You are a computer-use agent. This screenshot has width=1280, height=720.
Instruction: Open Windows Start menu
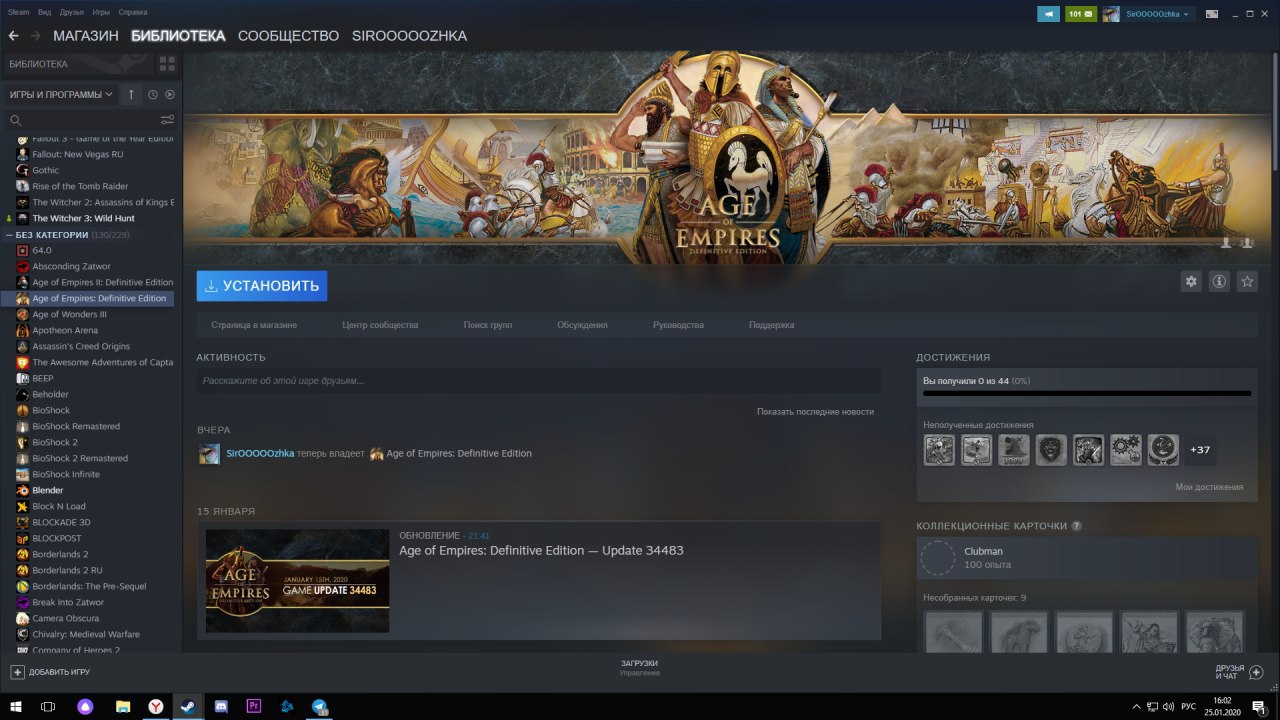[15, 706]
